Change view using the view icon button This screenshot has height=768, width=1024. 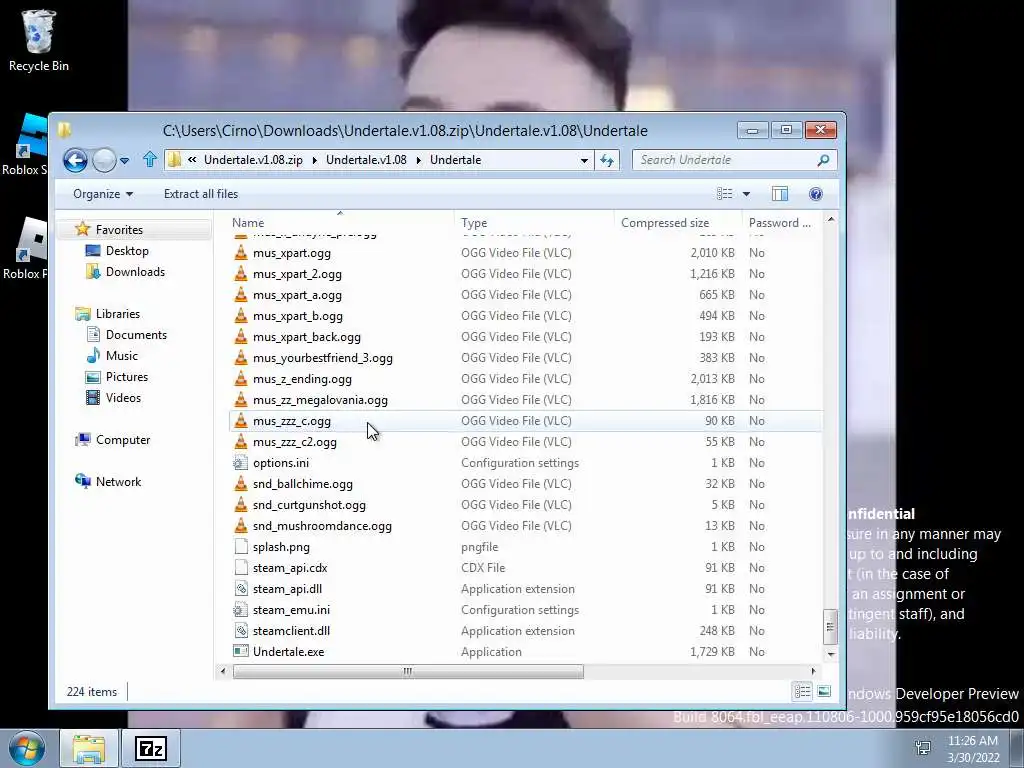tap(724, 194)
